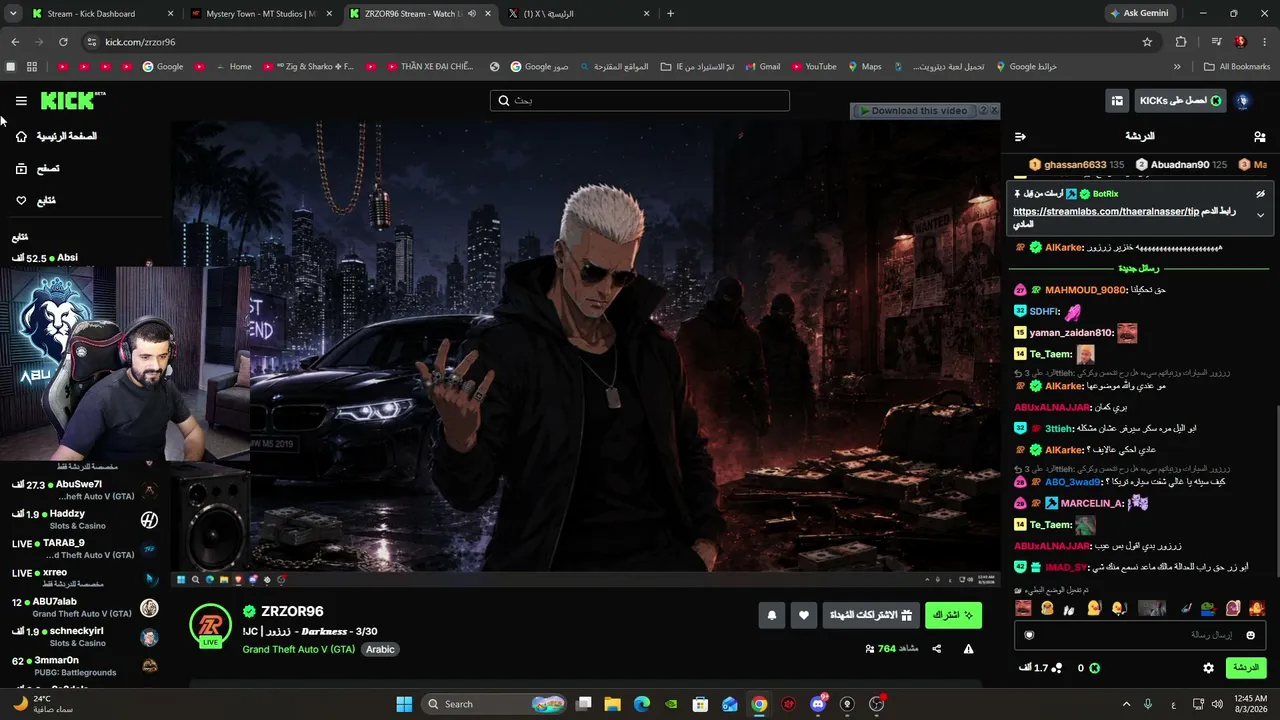The image size is (1280, 720).
Task: Open the Following (متابع) sidebar item
Action: (x=36, y=201)
